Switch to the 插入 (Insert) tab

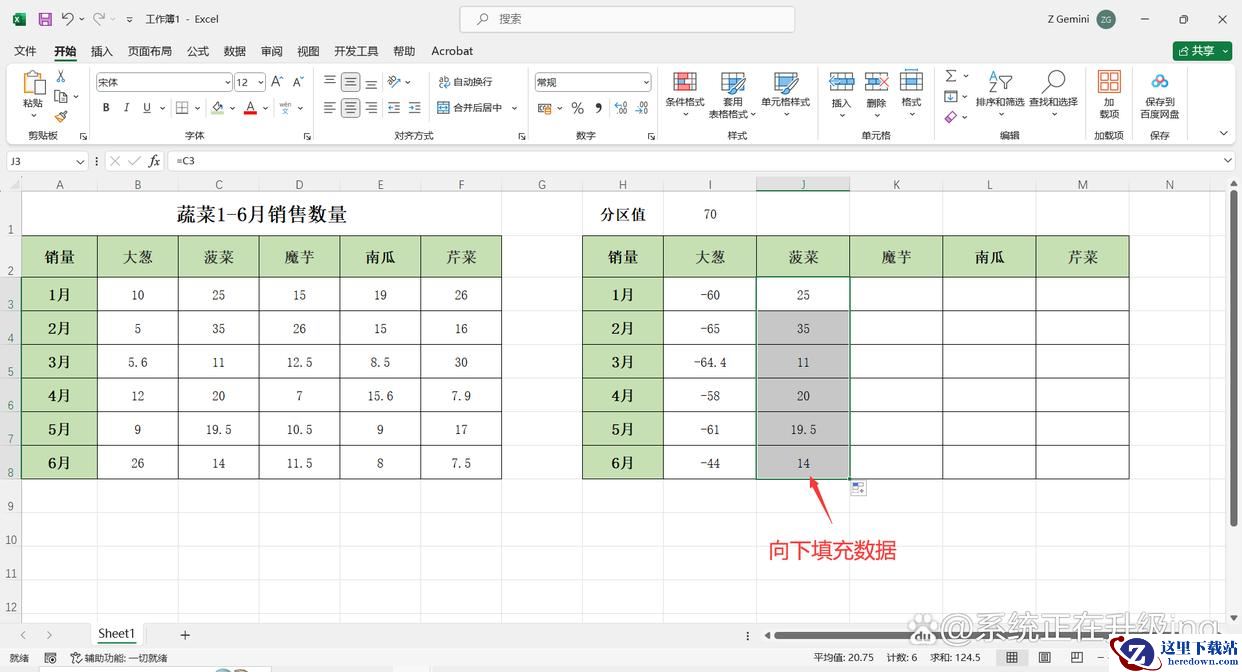pos(101,51)
